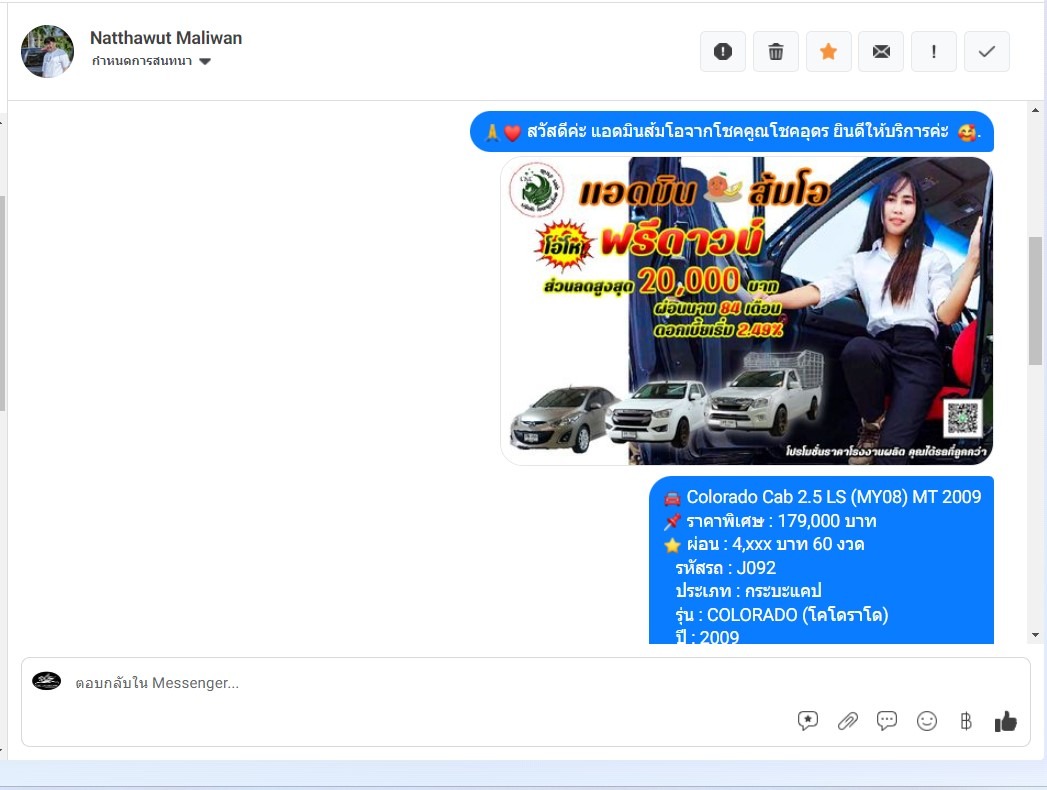
Task: Open emoji picker smiley icon
Action: (927, 721)
